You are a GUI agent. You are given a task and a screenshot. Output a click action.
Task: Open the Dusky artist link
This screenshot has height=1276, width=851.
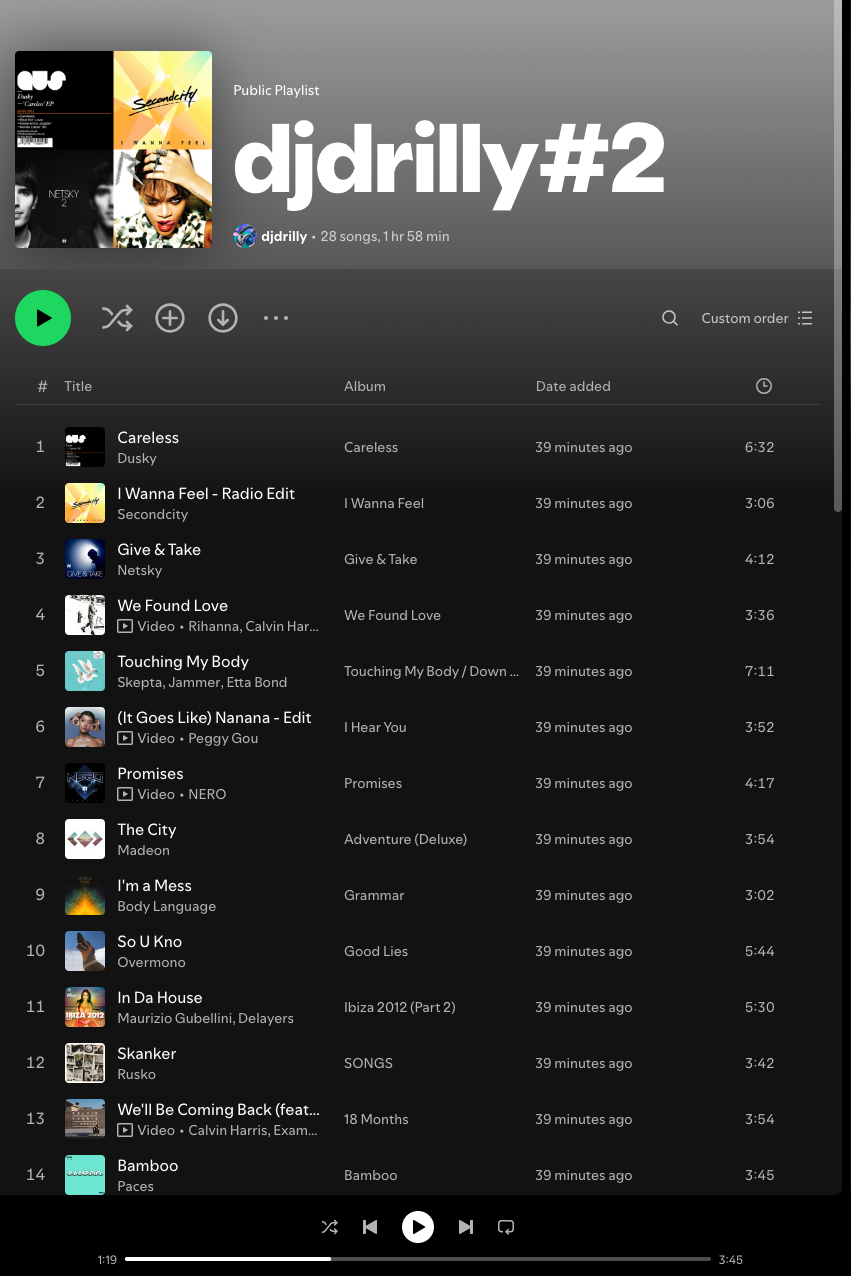[x=137, y=458]
